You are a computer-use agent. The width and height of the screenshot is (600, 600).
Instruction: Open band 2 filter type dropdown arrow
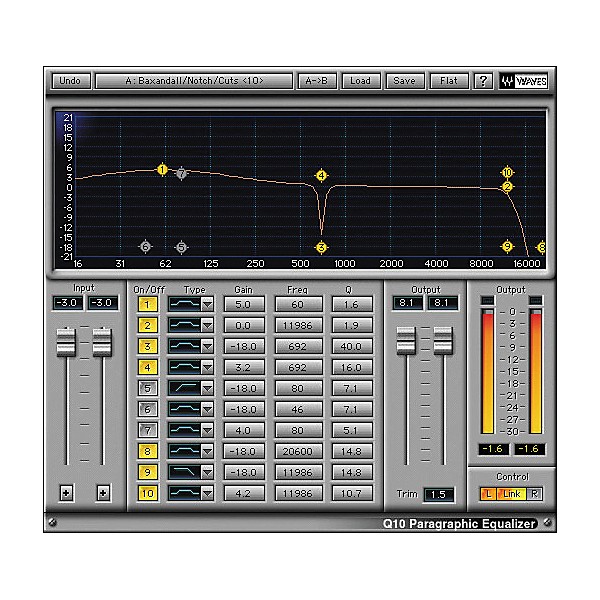pyautogui.click(x=207, y=326)
